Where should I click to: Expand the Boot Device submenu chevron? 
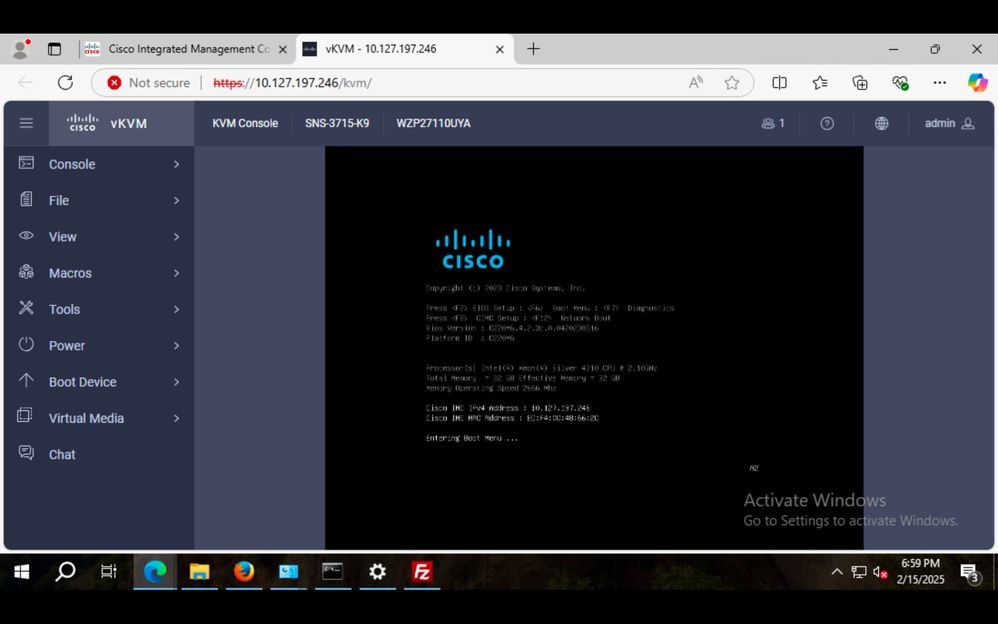176,382
